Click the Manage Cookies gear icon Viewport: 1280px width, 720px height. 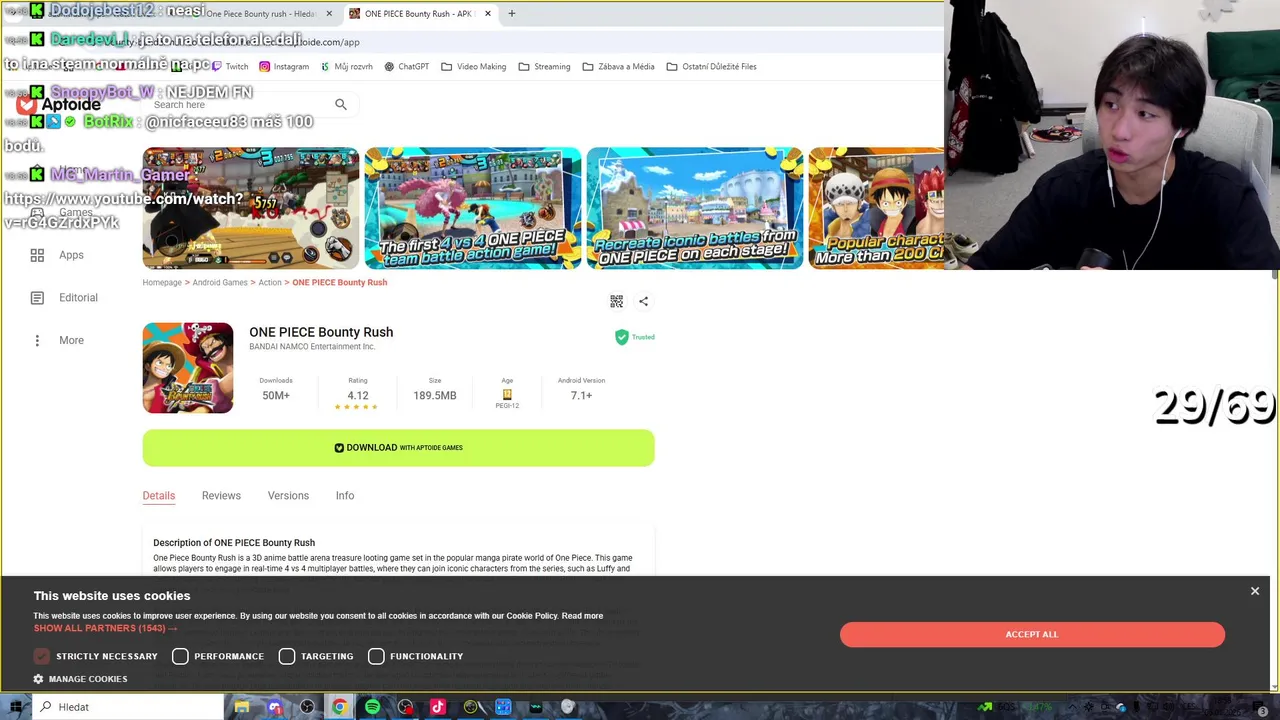click(39, 679)
